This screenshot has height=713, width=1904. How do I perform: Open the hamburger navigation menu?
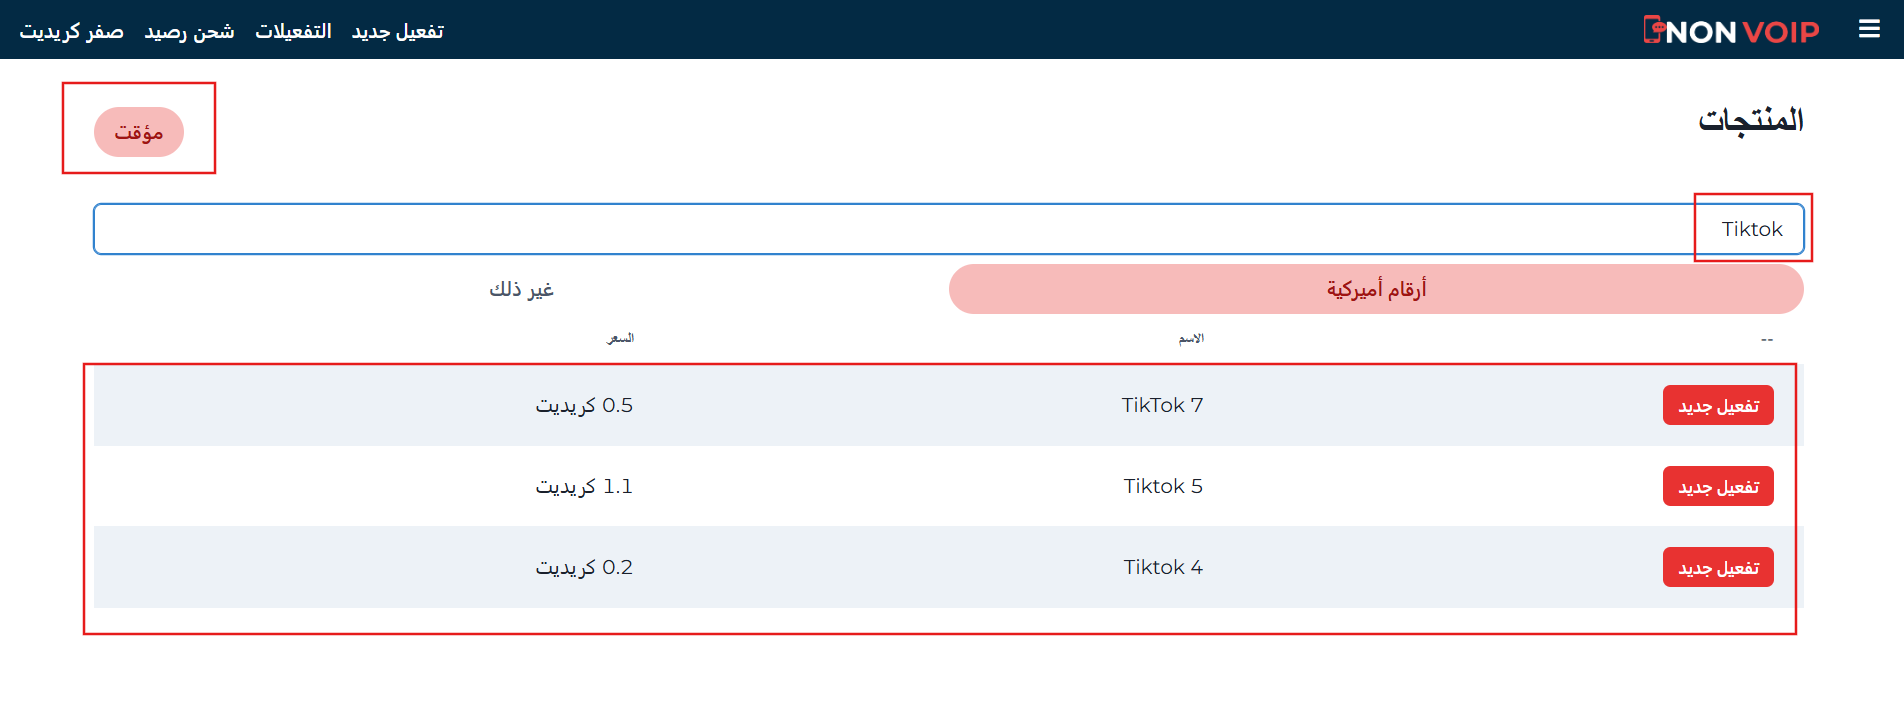coord(1869,29)
